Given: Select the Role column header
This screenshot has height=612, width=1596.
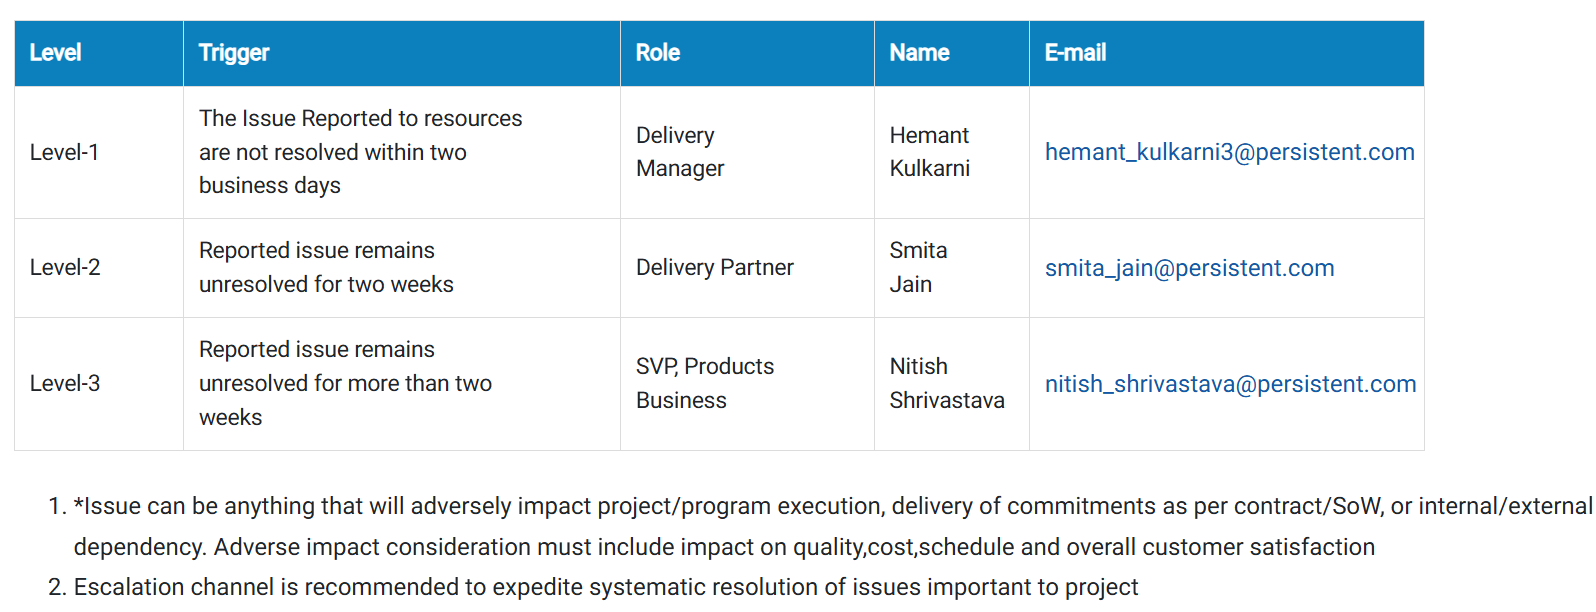Looking at the screenshot, I should 747,53.
